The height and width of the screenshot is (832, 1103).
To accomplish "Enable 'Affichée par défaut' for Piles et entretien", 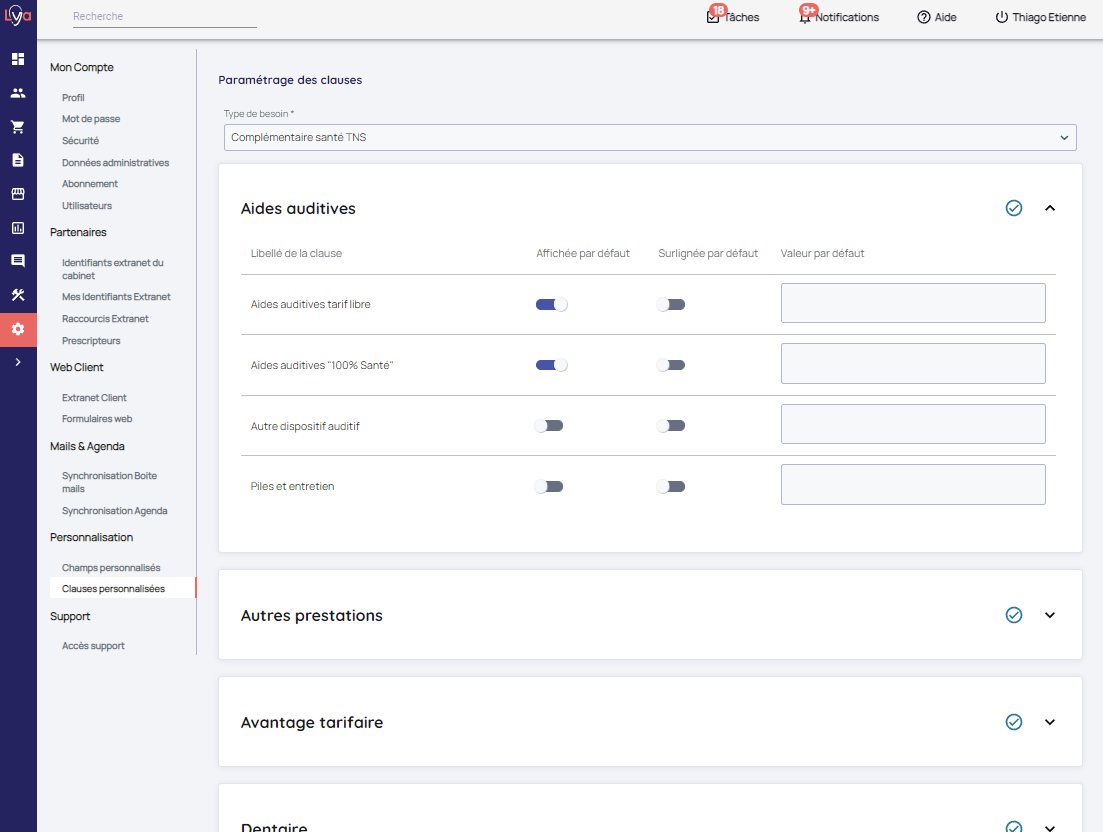I will (549, 487).
